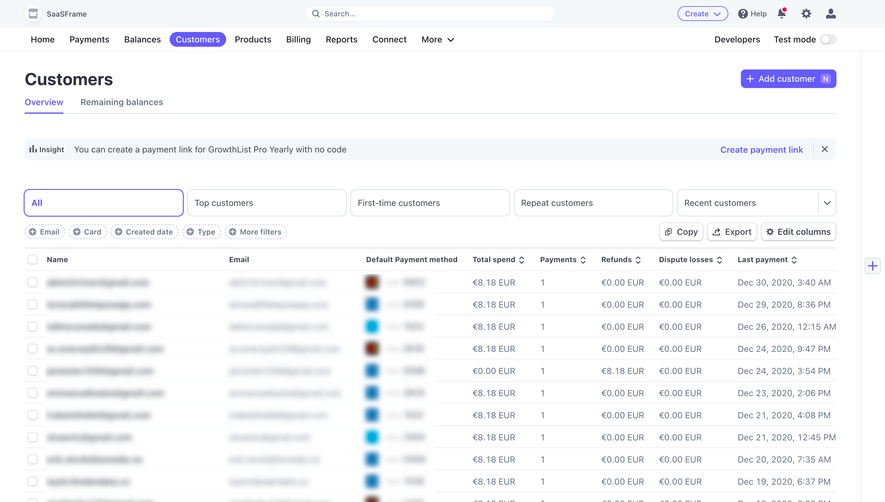
Task: Open the settings gear icon
Action: (806, 14)
